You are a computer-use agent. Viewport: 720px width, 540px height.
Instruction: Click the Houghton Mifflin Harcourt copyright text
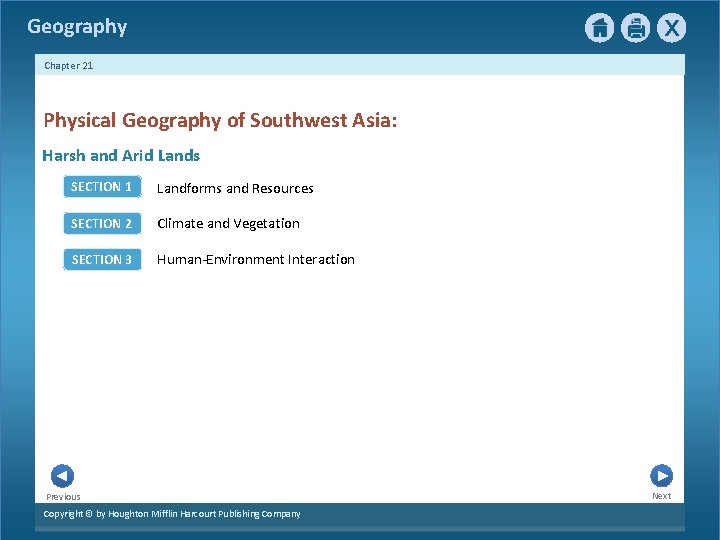pos(172,514)
